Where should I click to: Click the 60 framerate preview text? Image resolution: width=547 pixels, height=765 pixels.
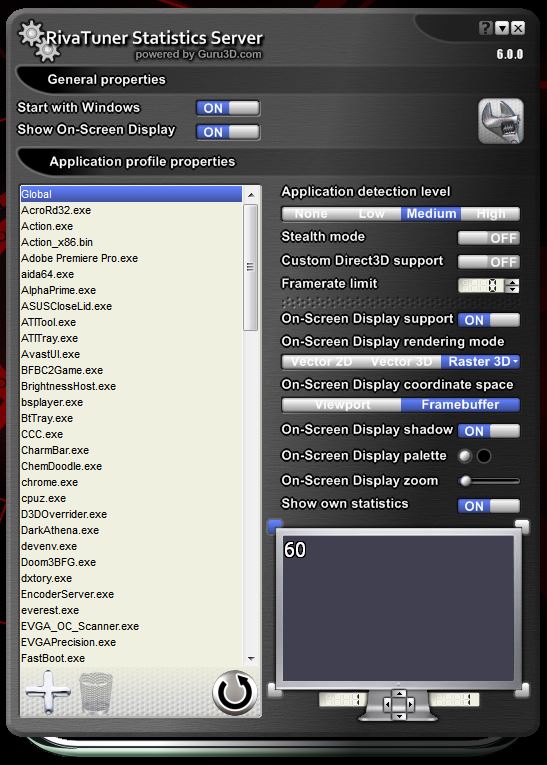pos(295,550)
